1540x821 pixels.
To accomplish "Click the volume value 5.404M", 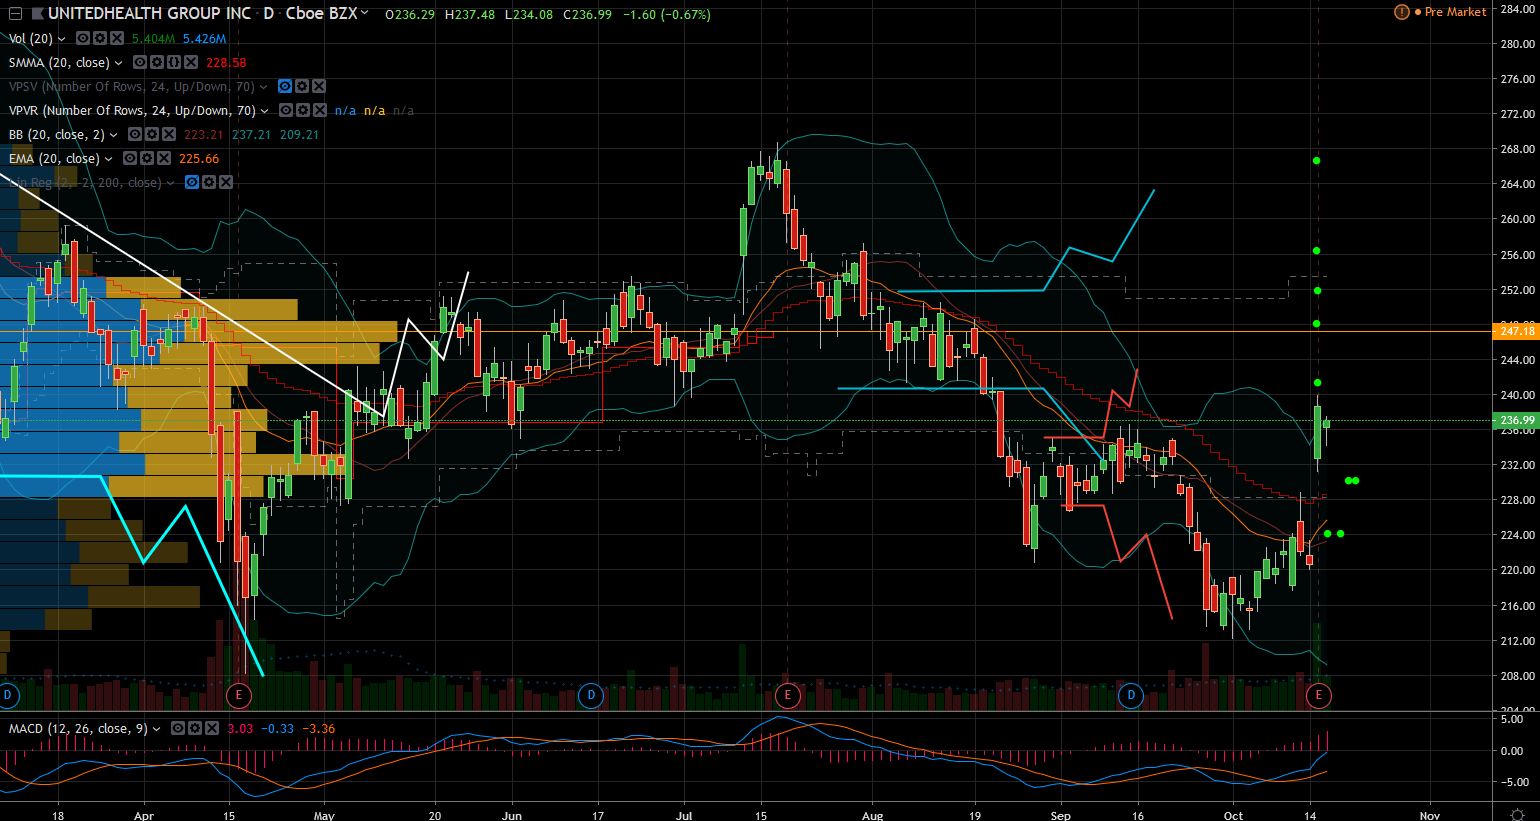I will point(153,39).
